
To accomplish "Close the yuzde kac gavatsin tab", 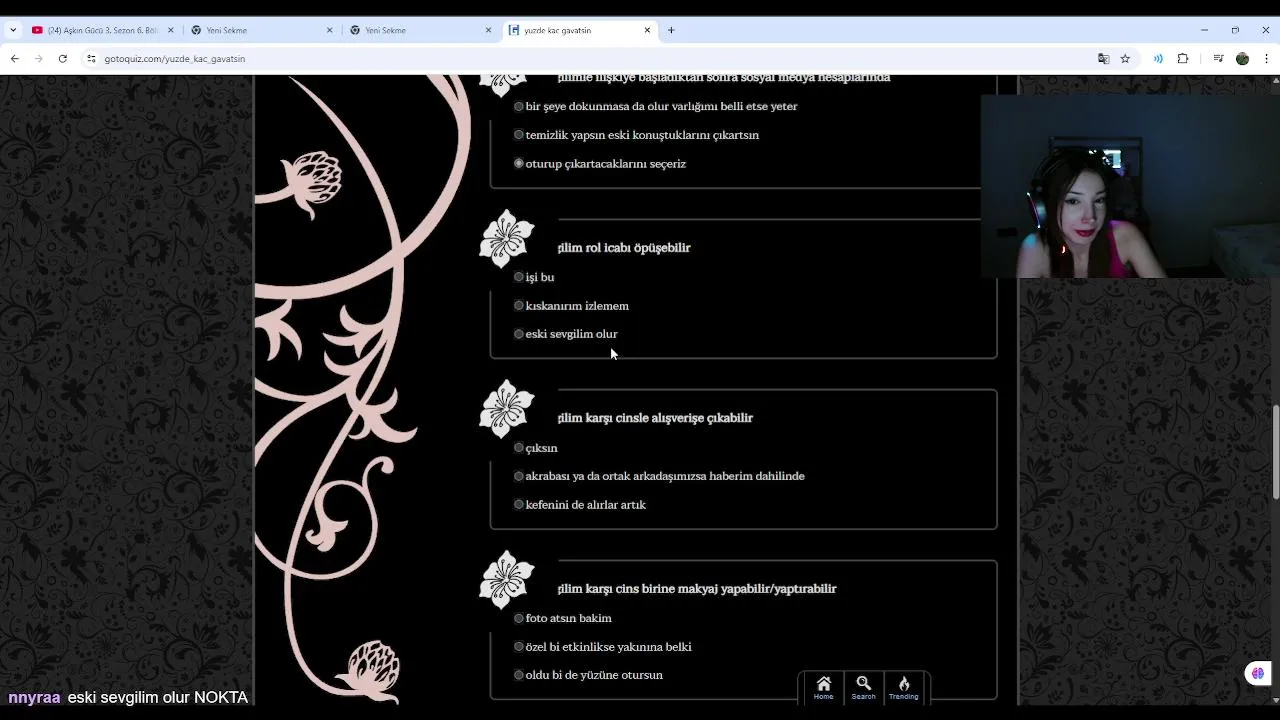I will coord(647,30).
